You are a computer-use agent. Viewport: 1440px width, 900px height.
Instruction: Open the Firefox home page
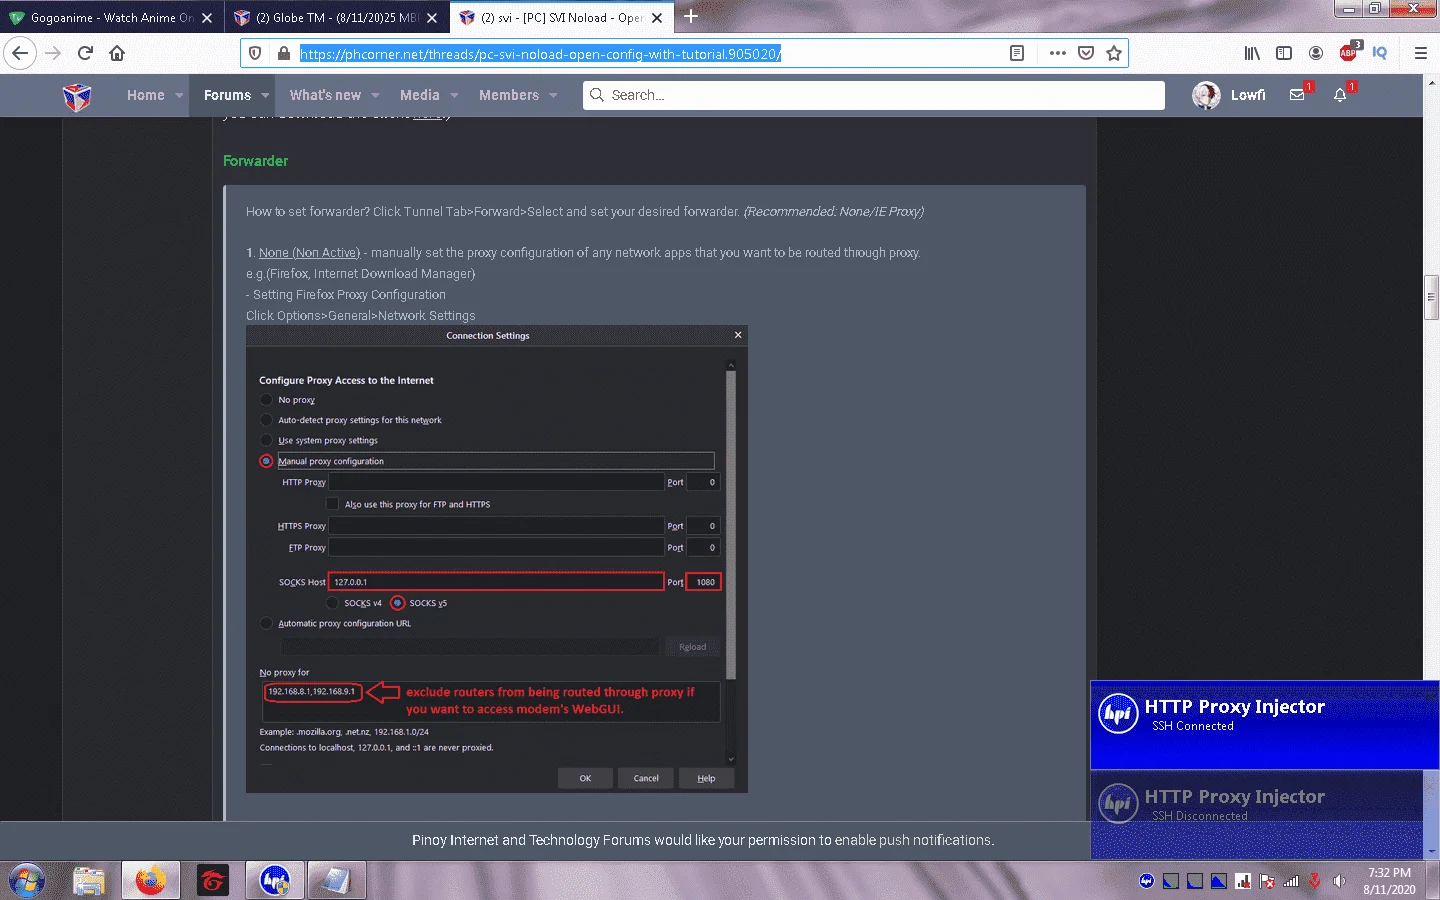pyautogui.click(x=117, y=53)
